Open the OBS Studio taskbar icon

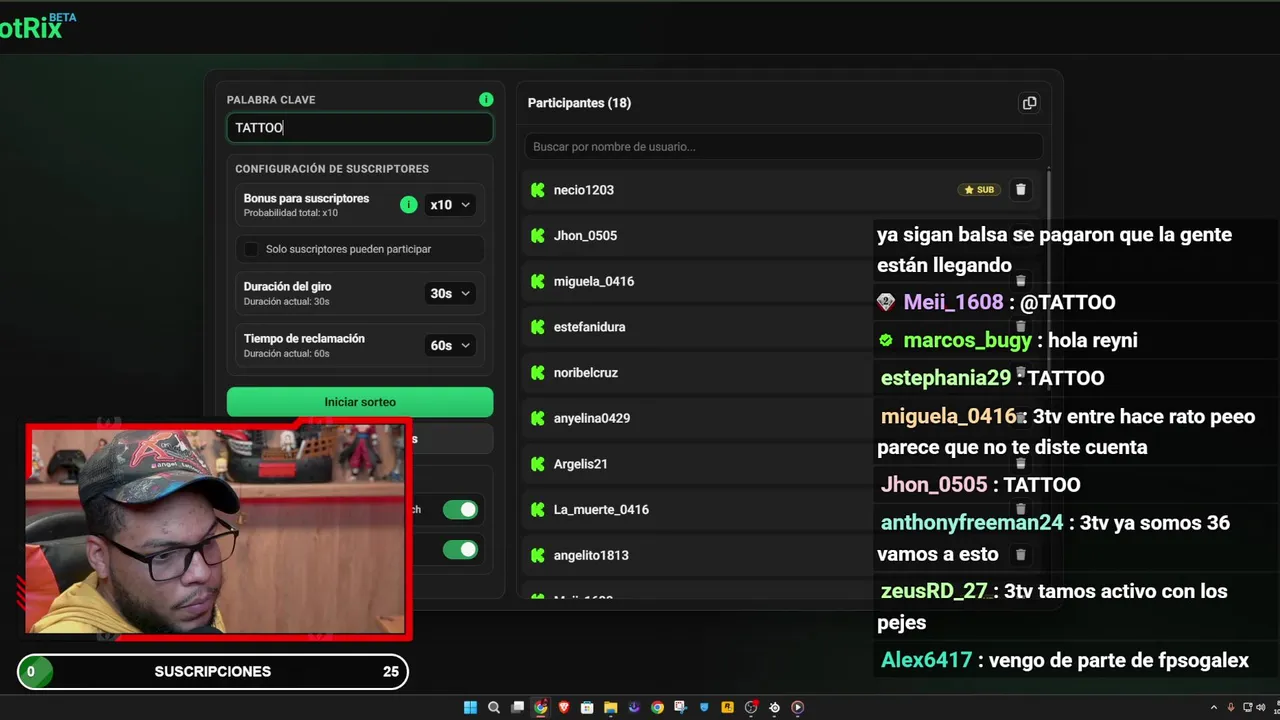tap(750, 707)
